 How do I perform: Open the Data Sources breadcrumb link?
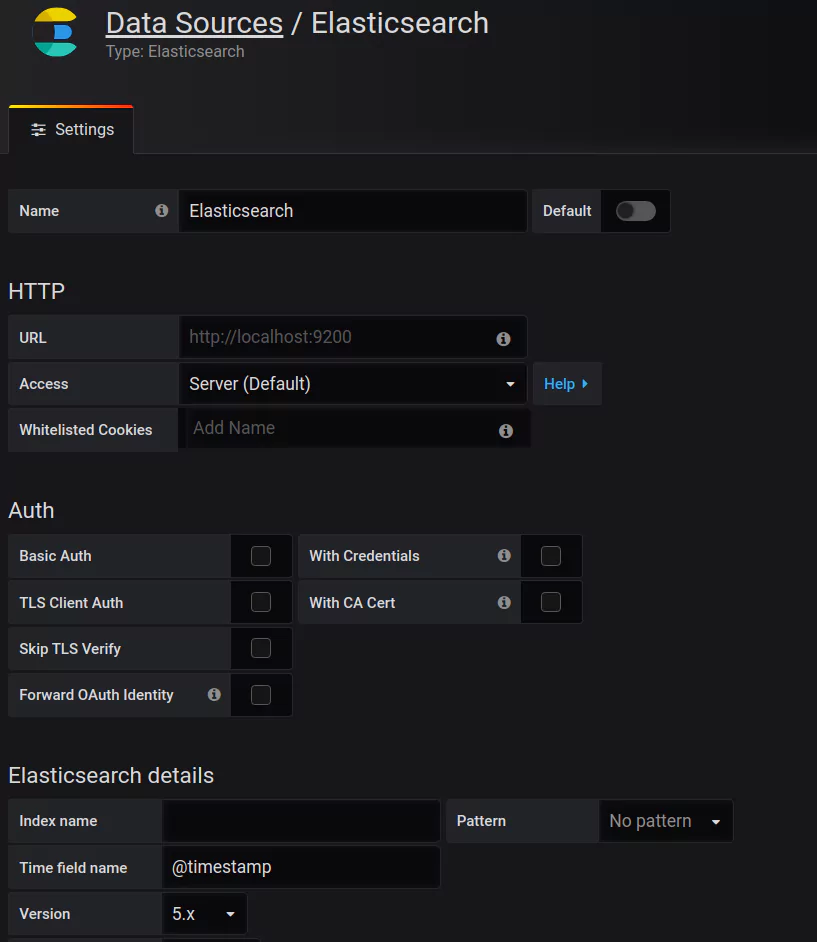(194, 23)
